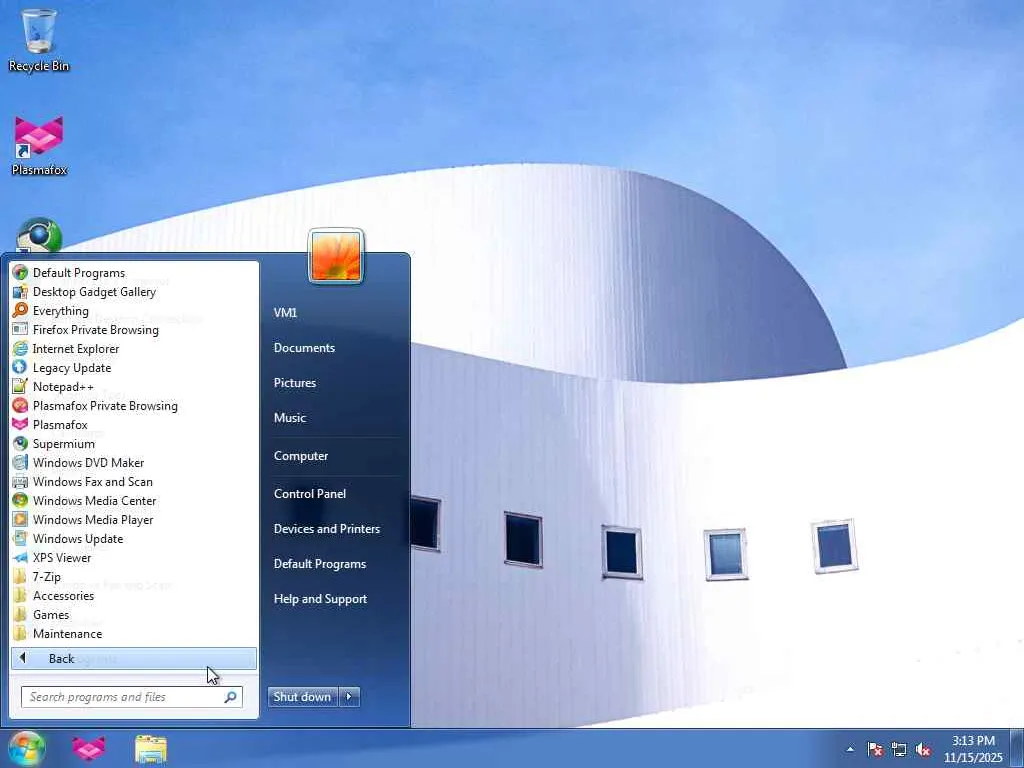Select the Recycle Bin desktop icon
The width and height of the screenshot is (1024, 768).
click(39, 40)
